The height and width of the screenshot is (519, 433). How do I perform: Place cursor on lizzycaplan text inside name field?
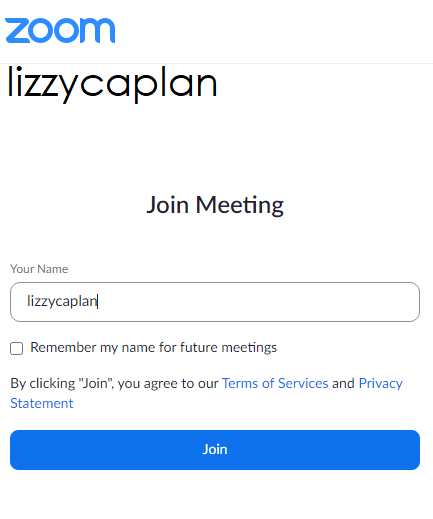coord(62,301)
